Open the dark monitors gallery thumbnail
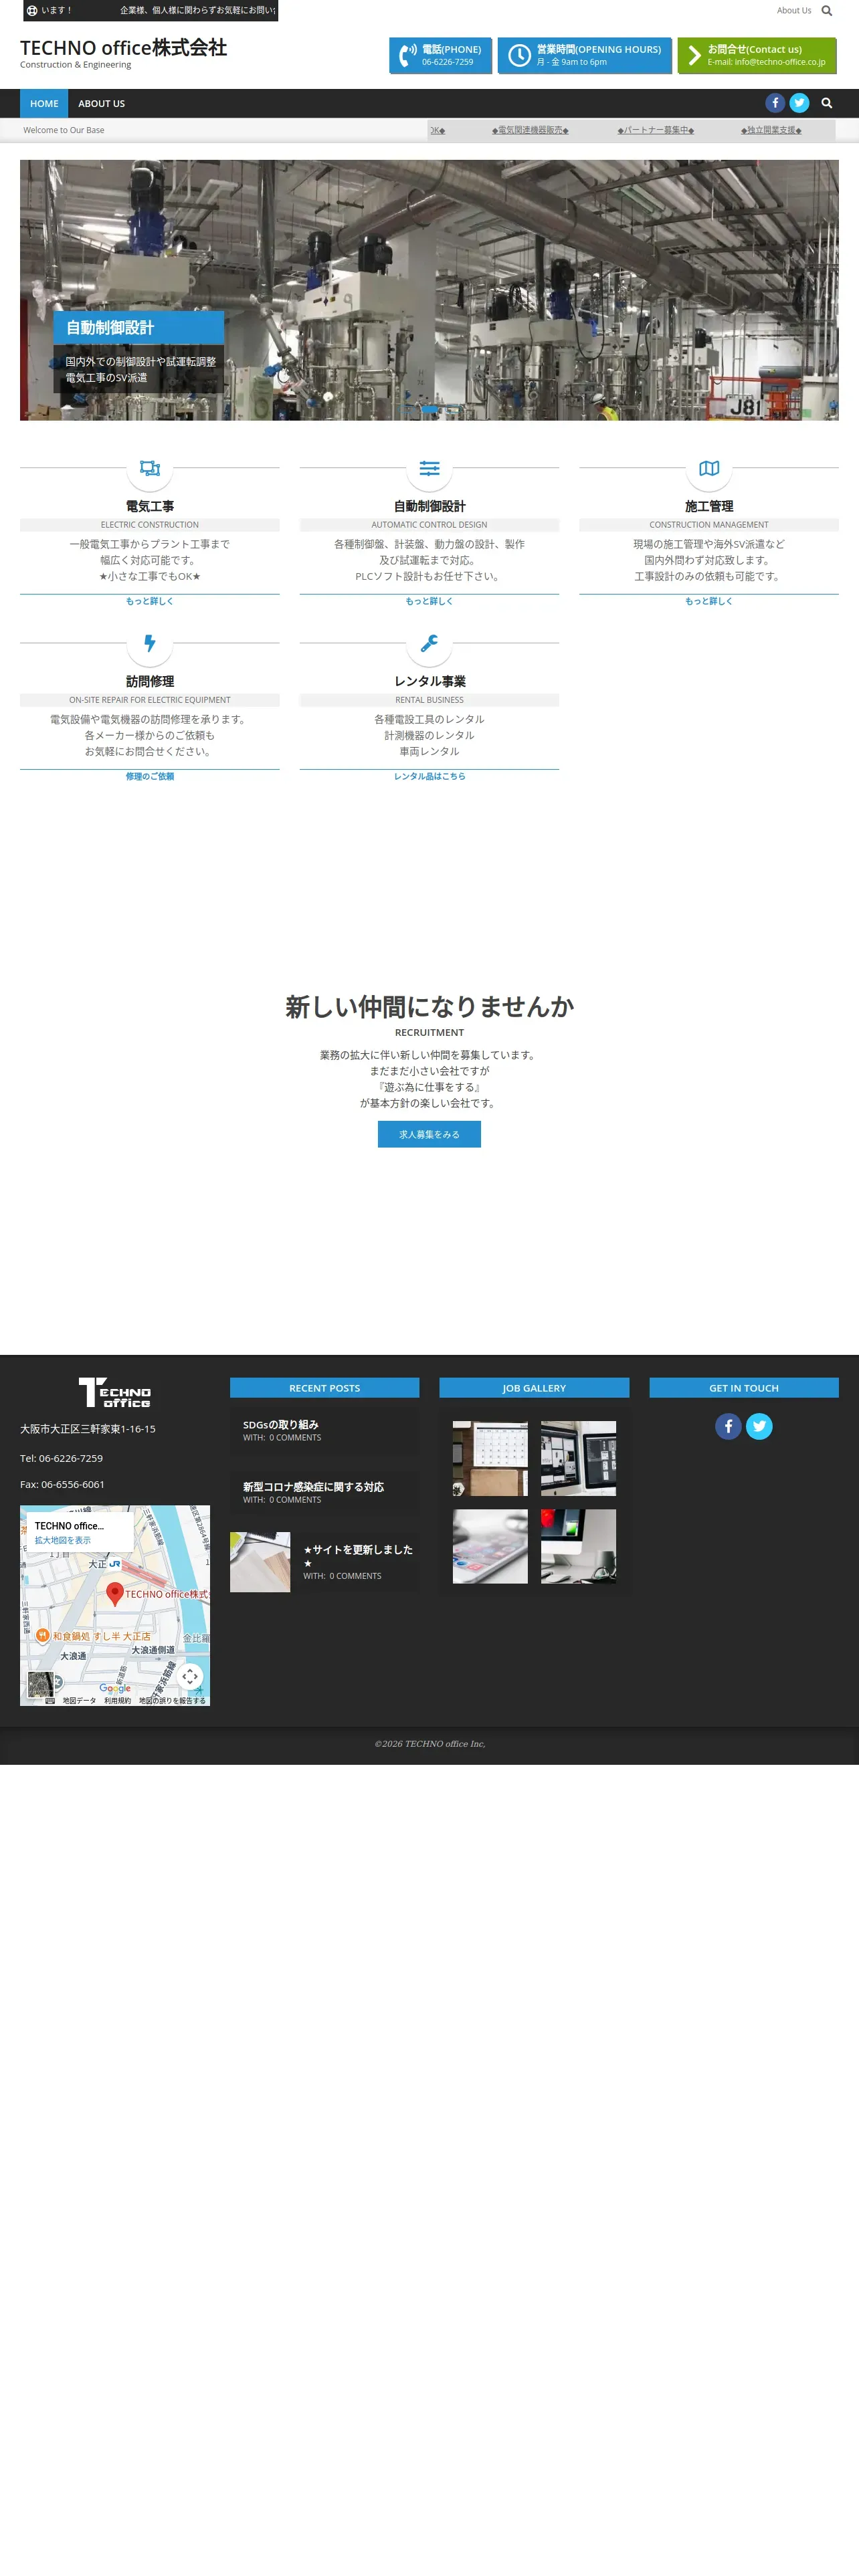This screenshot has height=2576, width=859. (x=578, y=1458)
